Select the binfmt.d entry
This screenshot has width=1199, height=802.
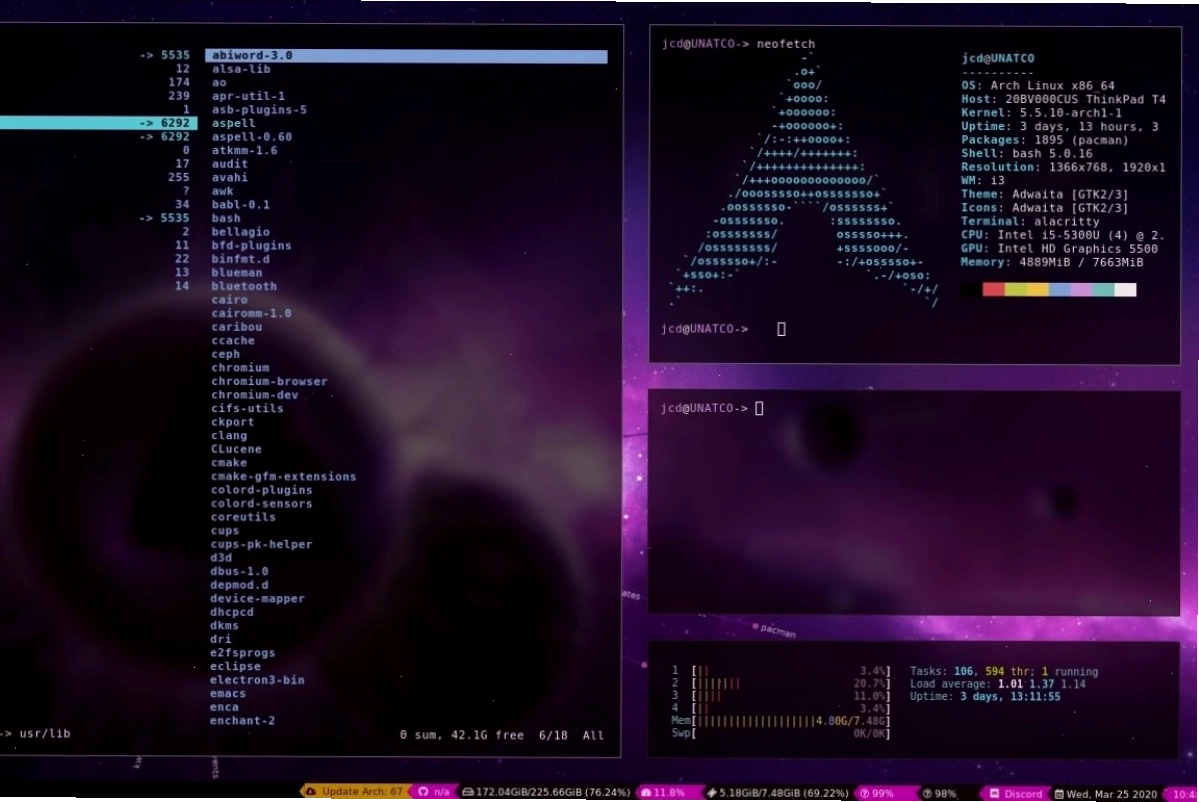241,258
